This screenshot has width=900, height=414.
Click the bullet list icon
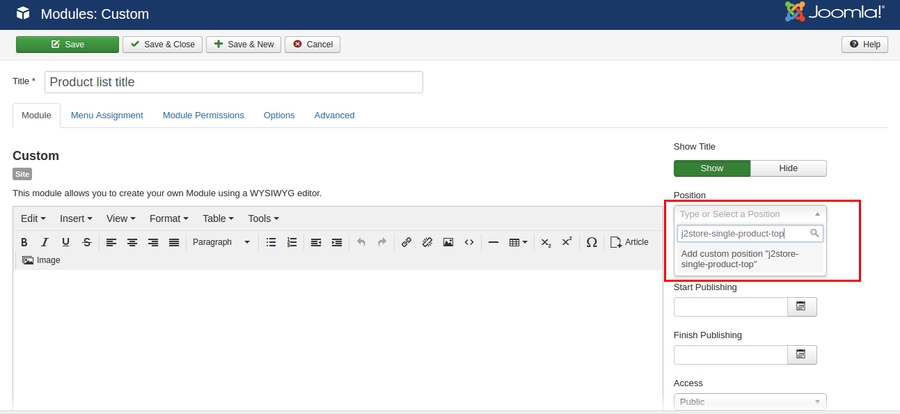(271, 242)
